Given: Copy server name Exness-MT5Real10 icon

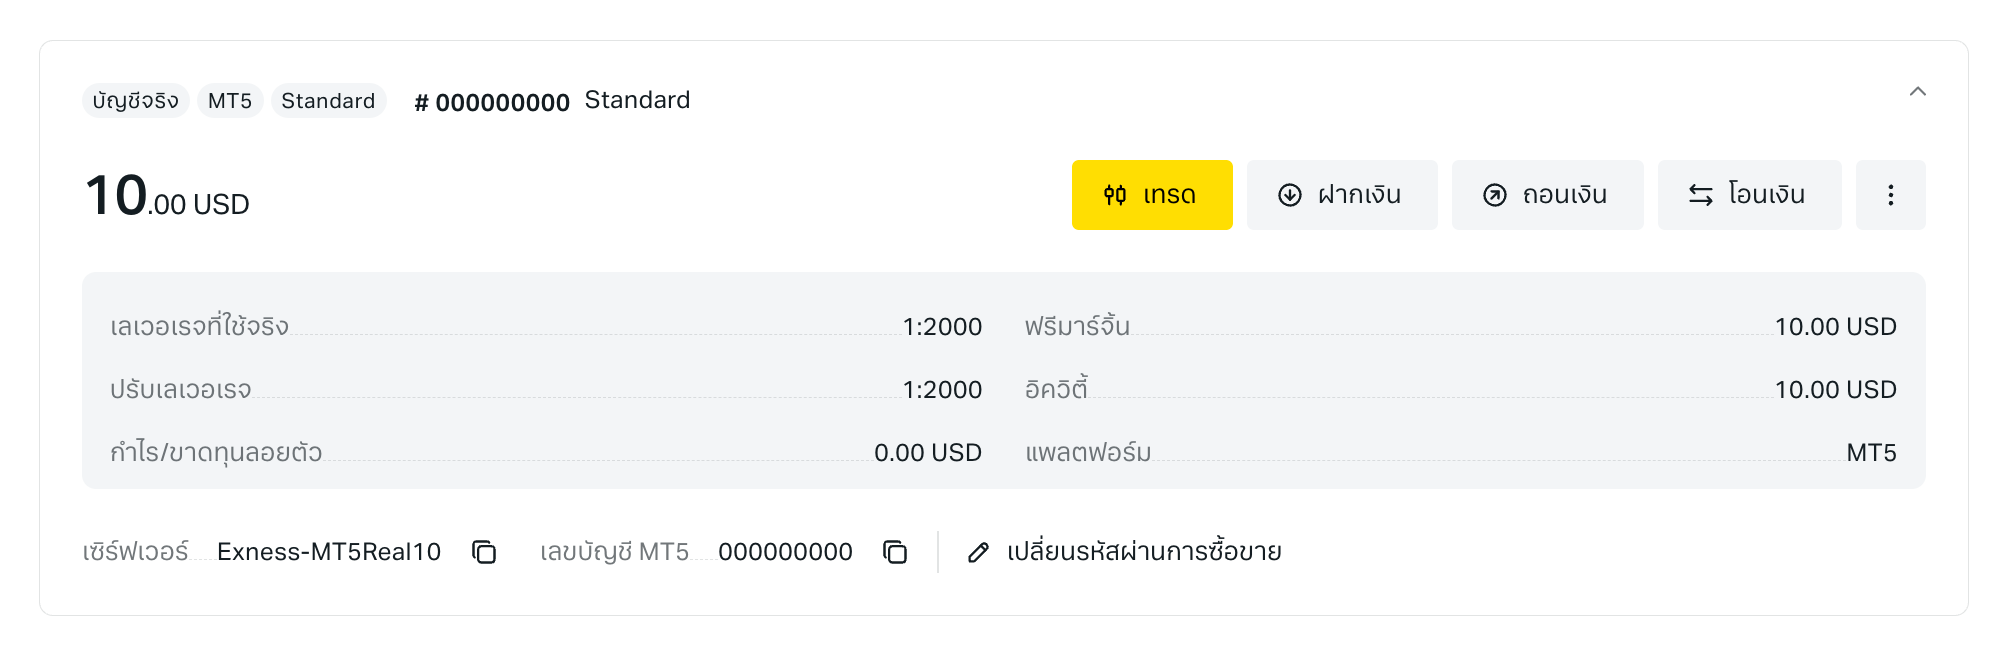Looking at the screenshot, I should (484, 552).
